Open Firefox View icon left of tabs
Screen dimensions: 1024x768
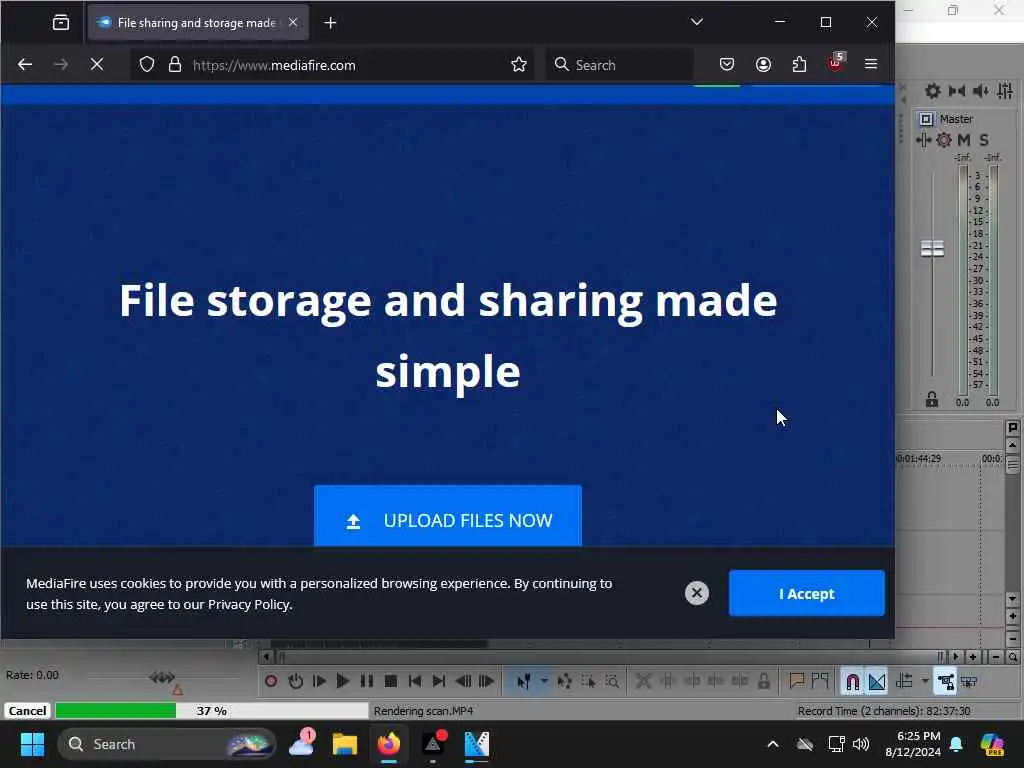pyautogui.click(x=61, y=23)
